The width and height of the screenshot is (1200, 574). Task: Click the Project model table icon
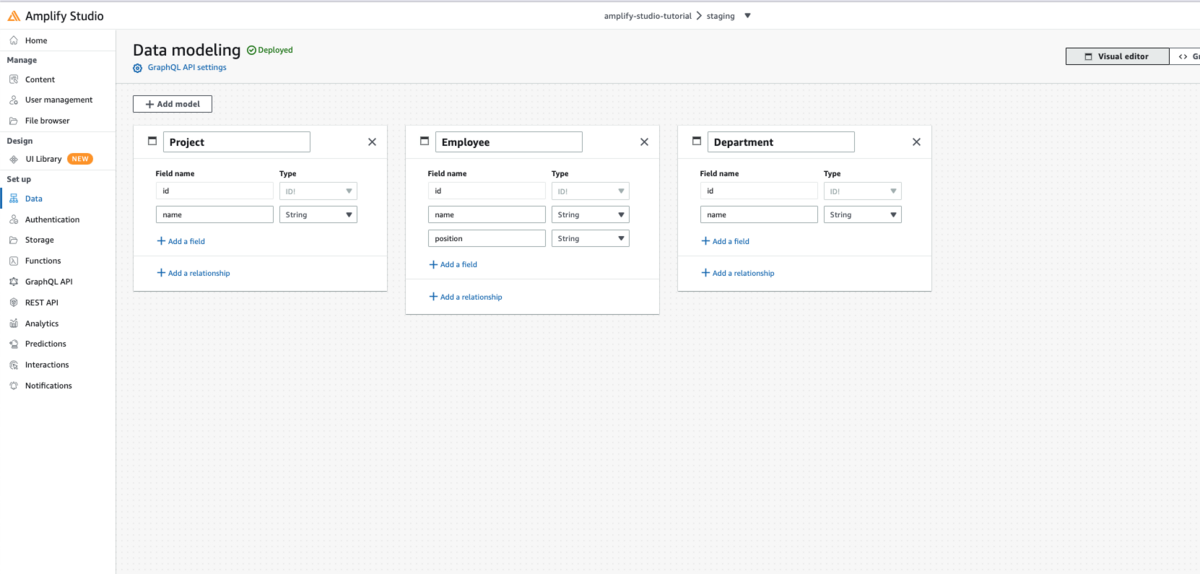point(152,142)
